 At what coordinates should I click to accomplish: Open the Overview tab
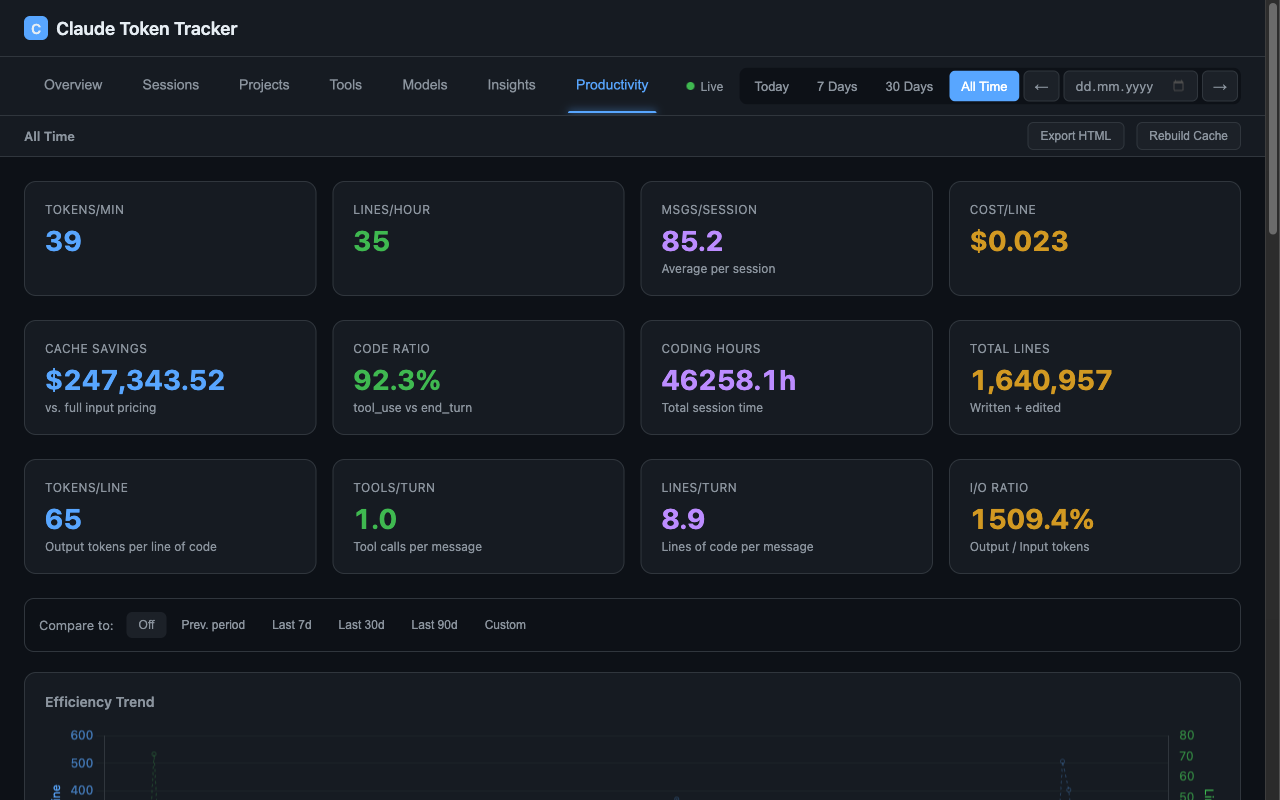pyautogui.click(x=73, y=85)
